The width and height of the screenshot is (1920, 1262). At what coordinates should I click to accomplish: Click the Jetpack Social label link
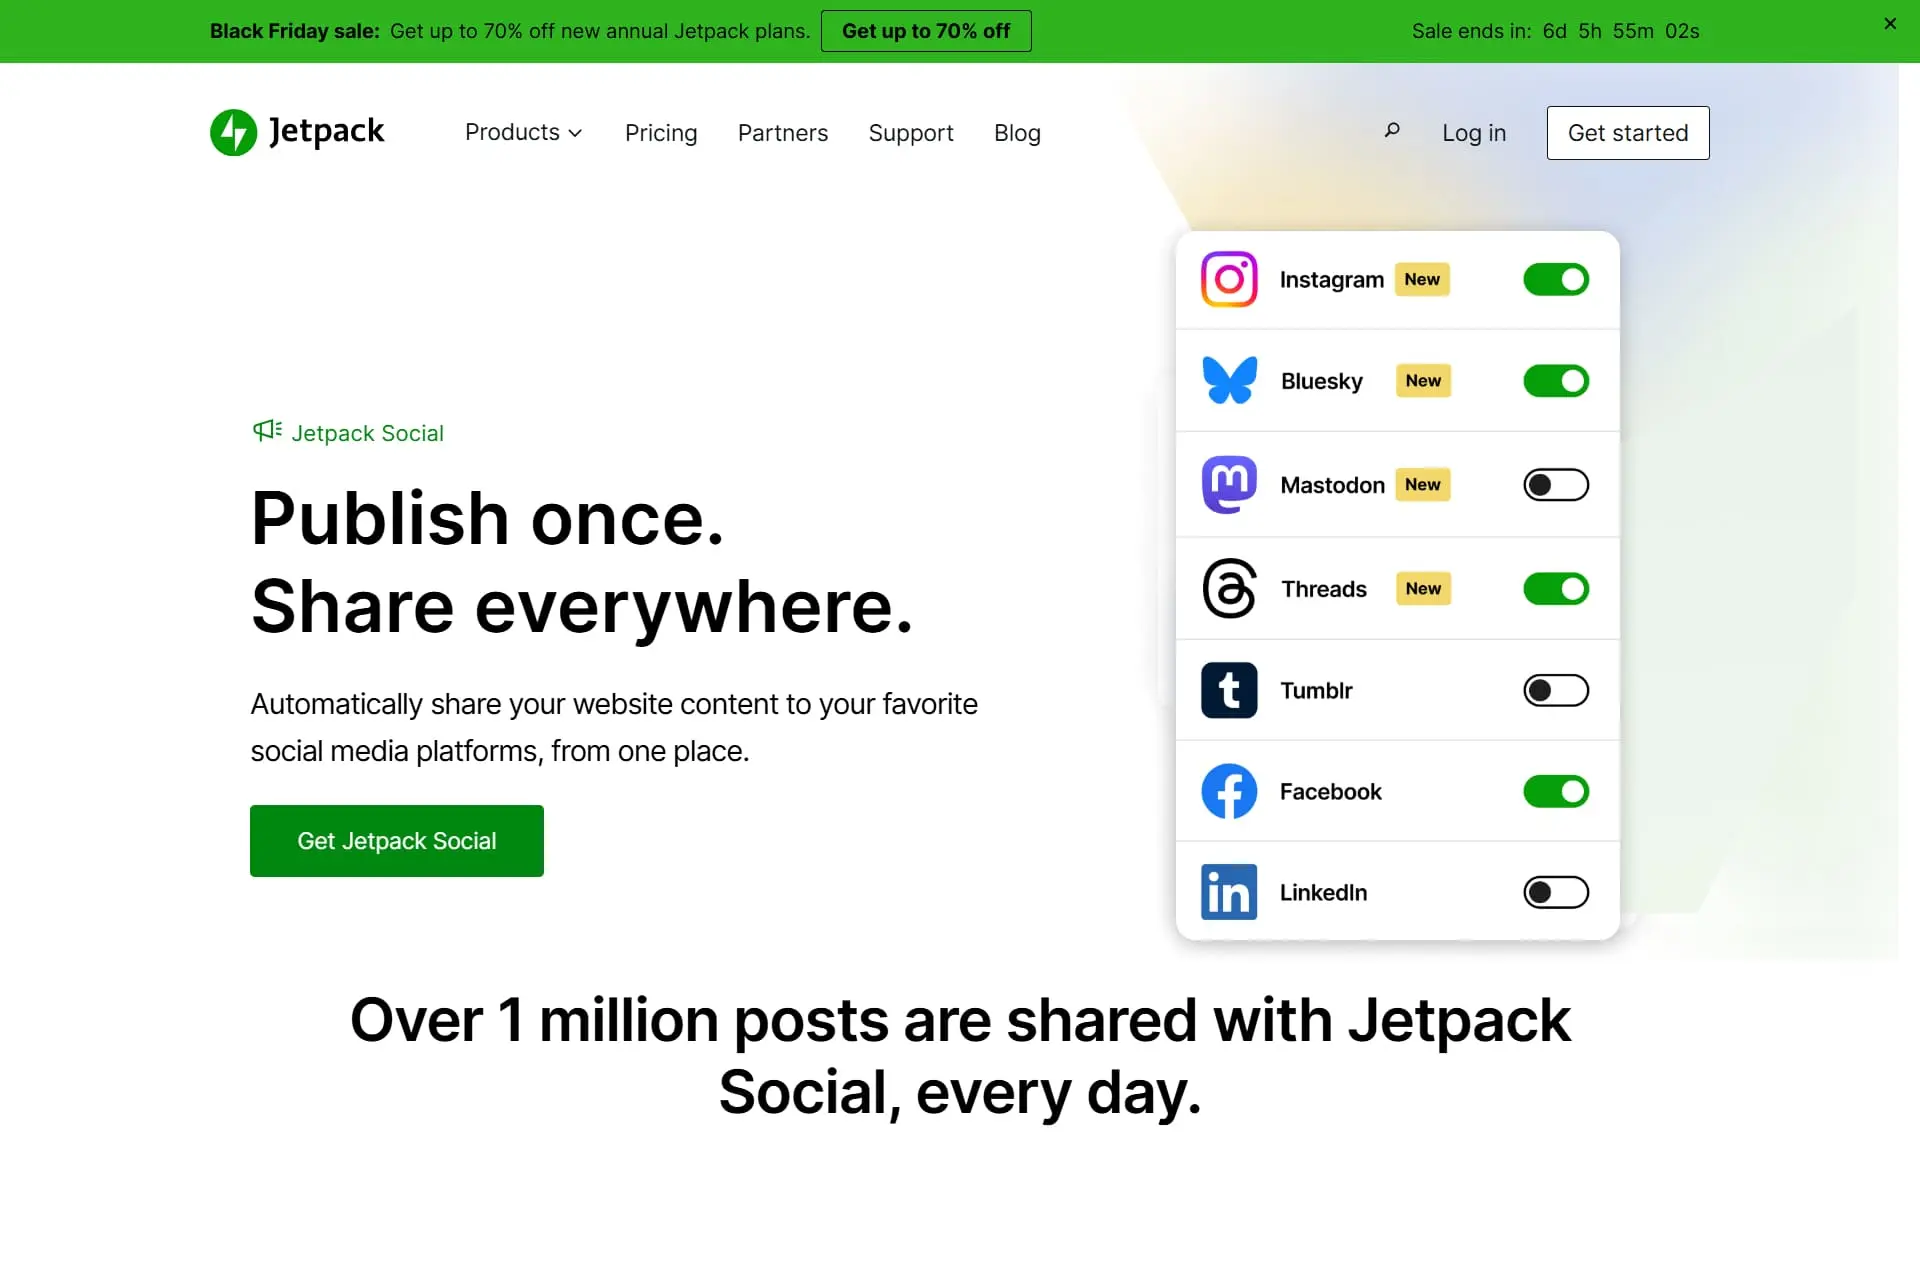point(367,433)
